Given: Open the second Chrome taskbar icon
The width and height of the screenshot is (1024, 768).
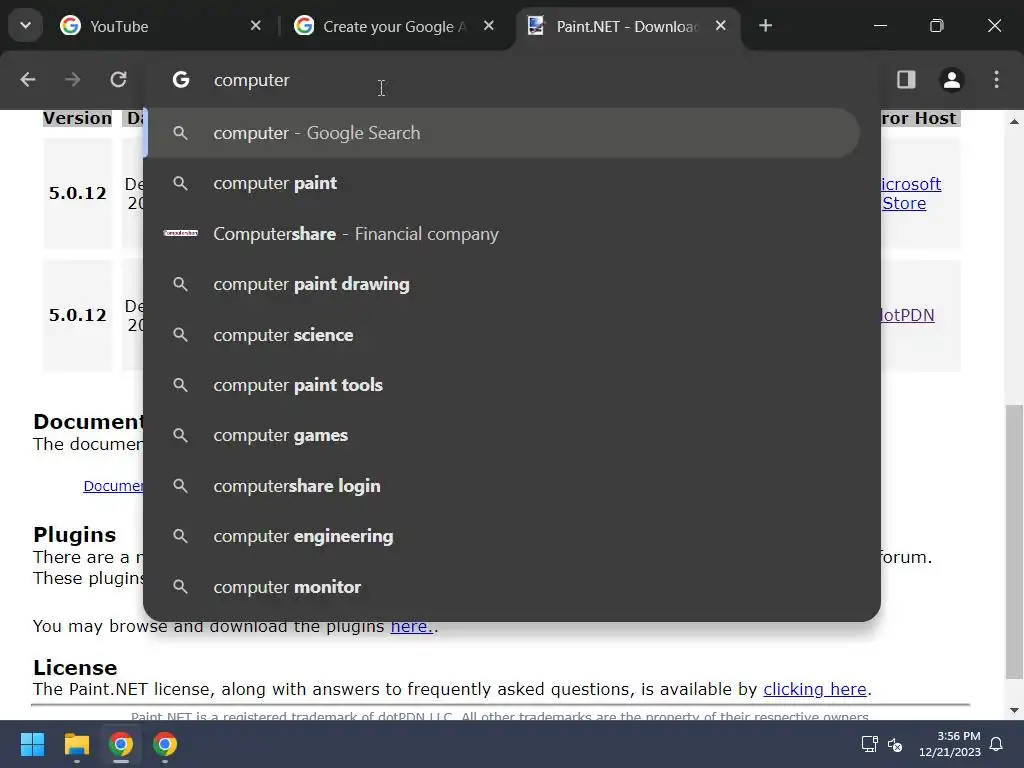Looking at the screenshot, I should 165,744.
